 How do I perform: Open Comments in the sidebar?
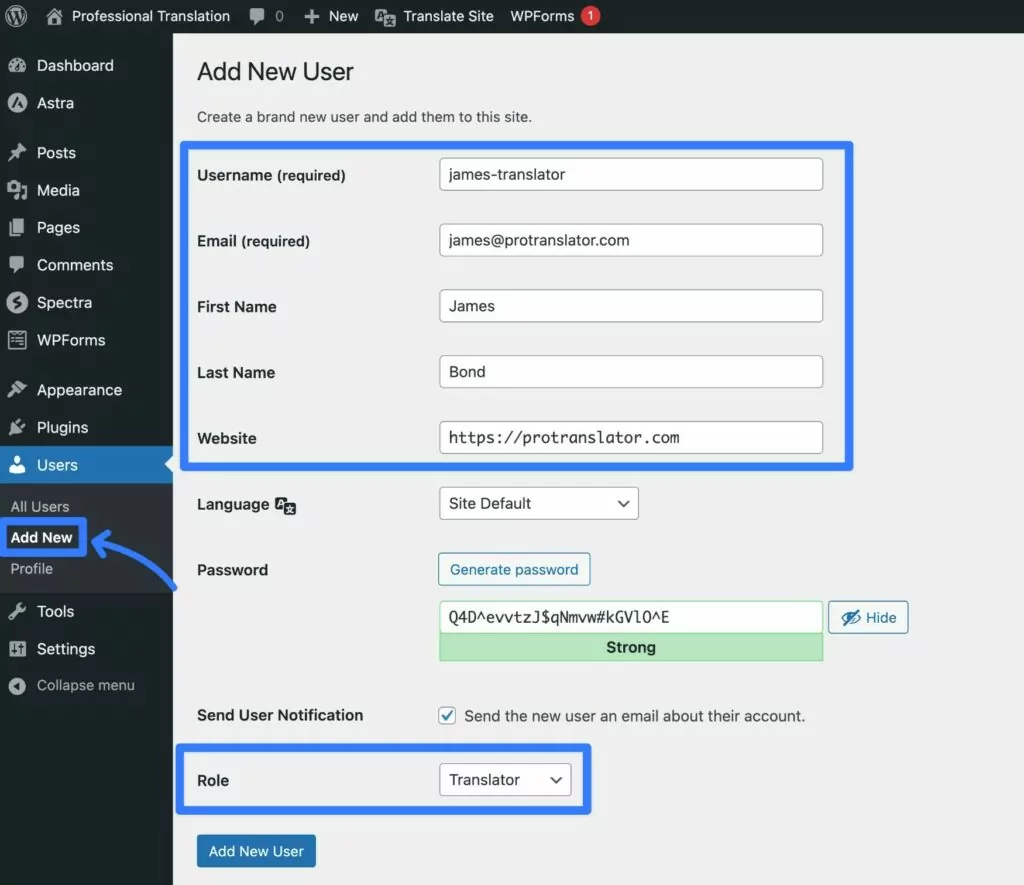(x=75, y=265)
